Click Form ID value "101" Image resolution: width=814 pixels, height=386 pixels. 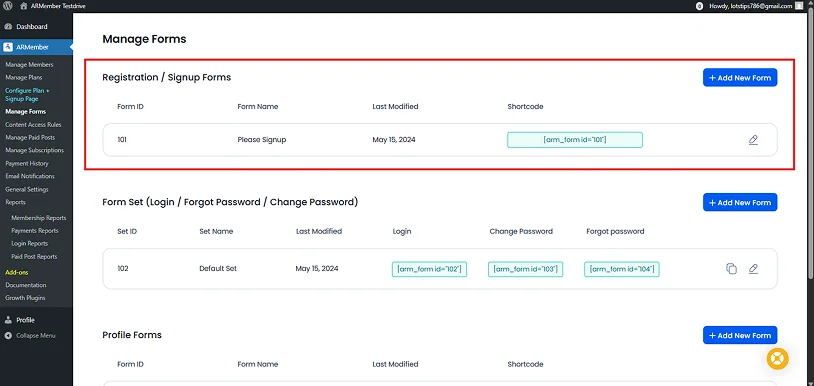pyautogui.click(x=122, y=140)
